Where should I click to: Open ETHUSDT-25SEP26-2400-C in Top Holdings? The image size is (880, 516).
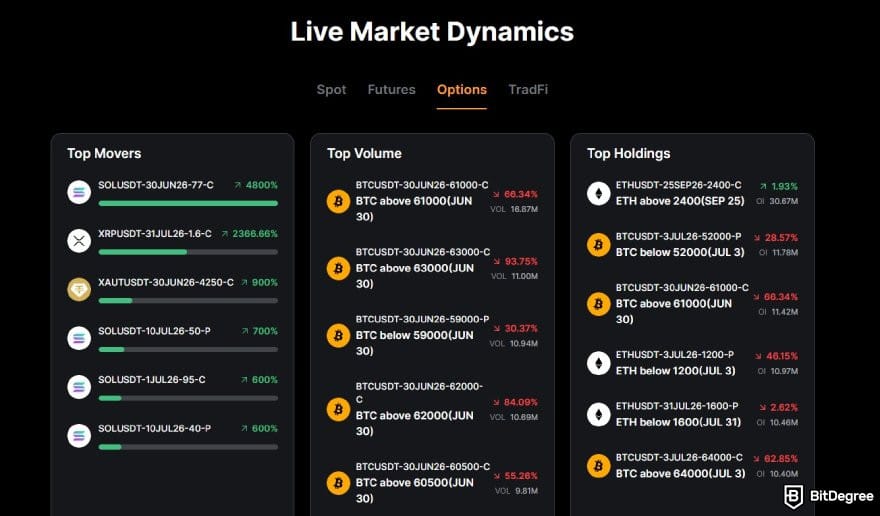point(679,185)
